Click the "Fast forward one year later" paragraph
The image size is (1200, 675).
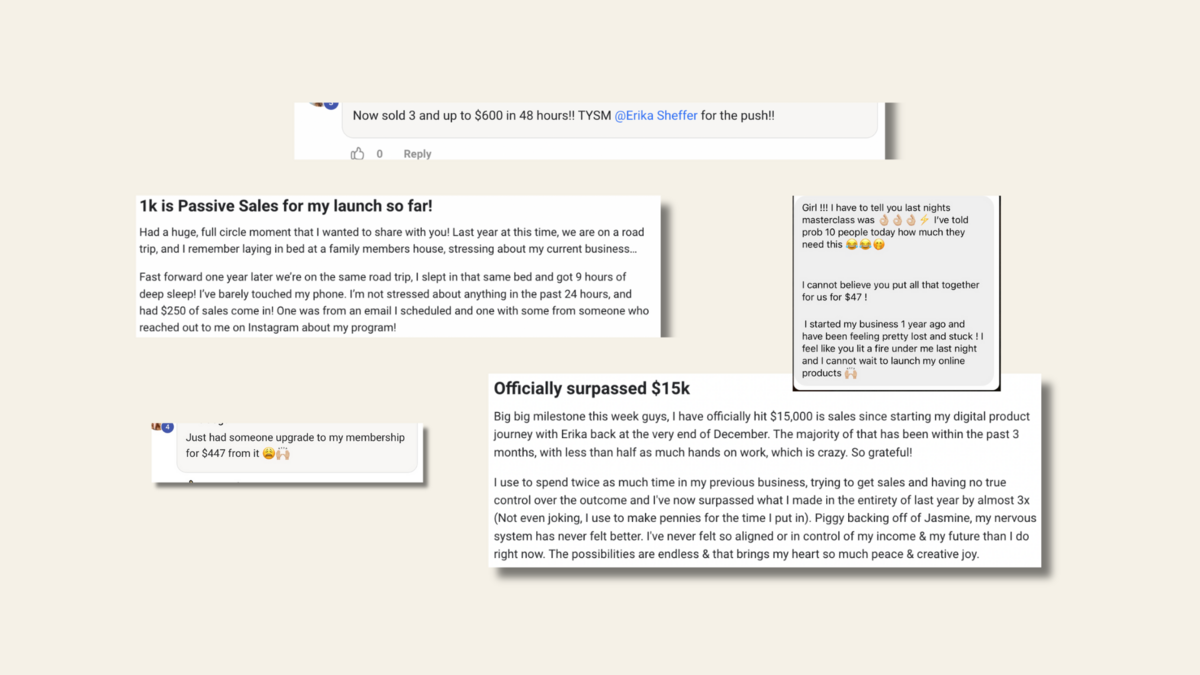click(394, 301)
